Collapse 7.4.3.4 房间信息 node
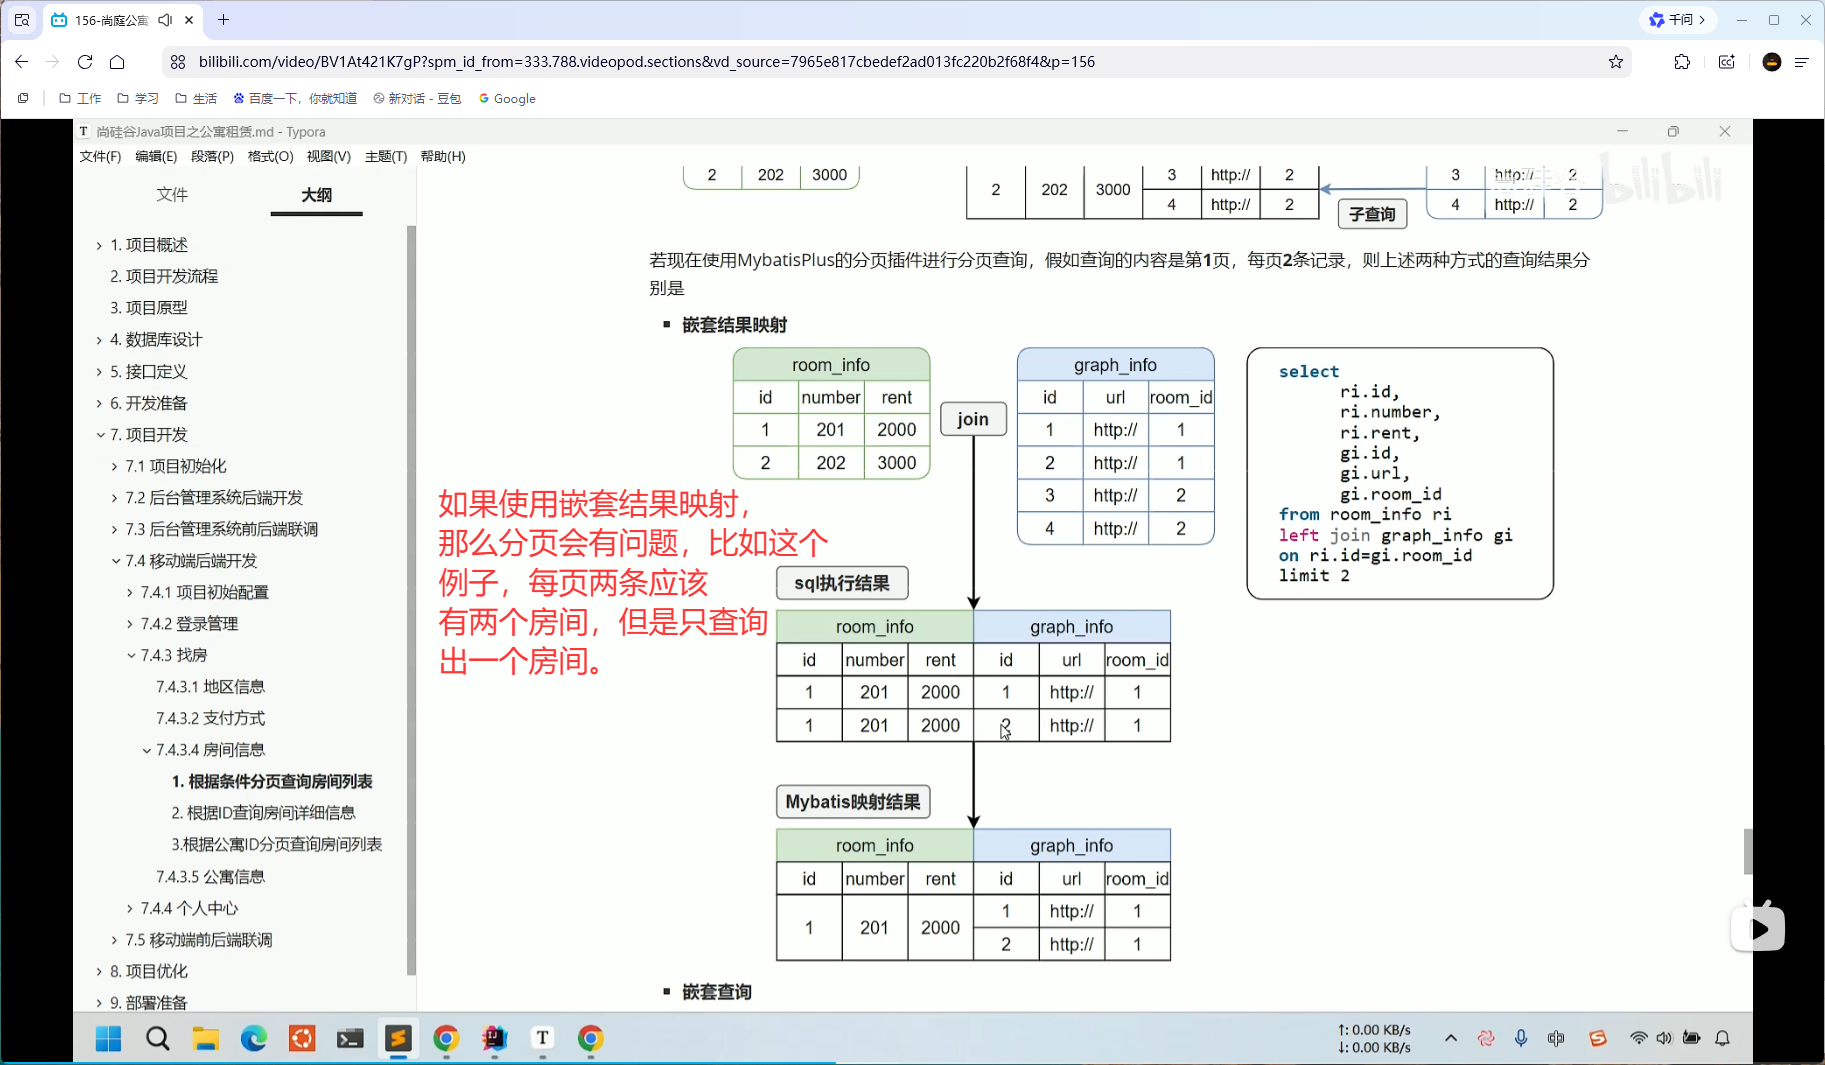1825x1065 pixels. click(146, 750)
